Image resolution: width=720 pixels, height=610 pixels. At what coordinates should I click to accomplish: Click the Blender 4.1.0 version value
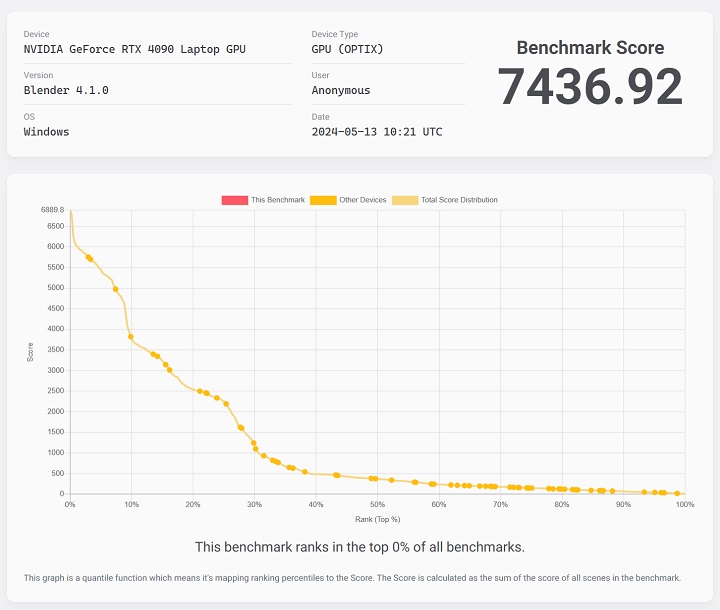coord(66,90)
